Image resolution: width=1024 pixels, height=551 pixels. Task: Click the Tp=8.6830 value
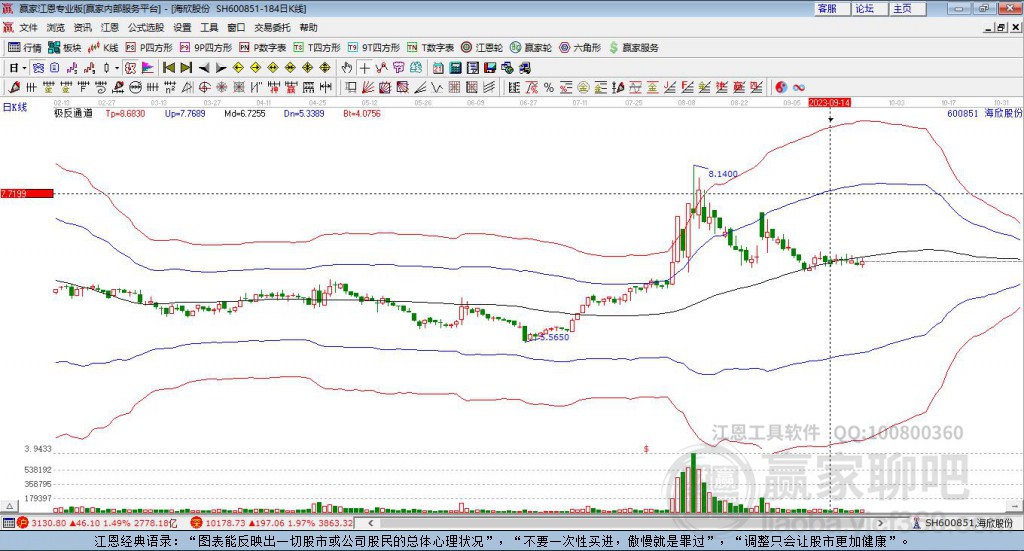click(125, 114)
